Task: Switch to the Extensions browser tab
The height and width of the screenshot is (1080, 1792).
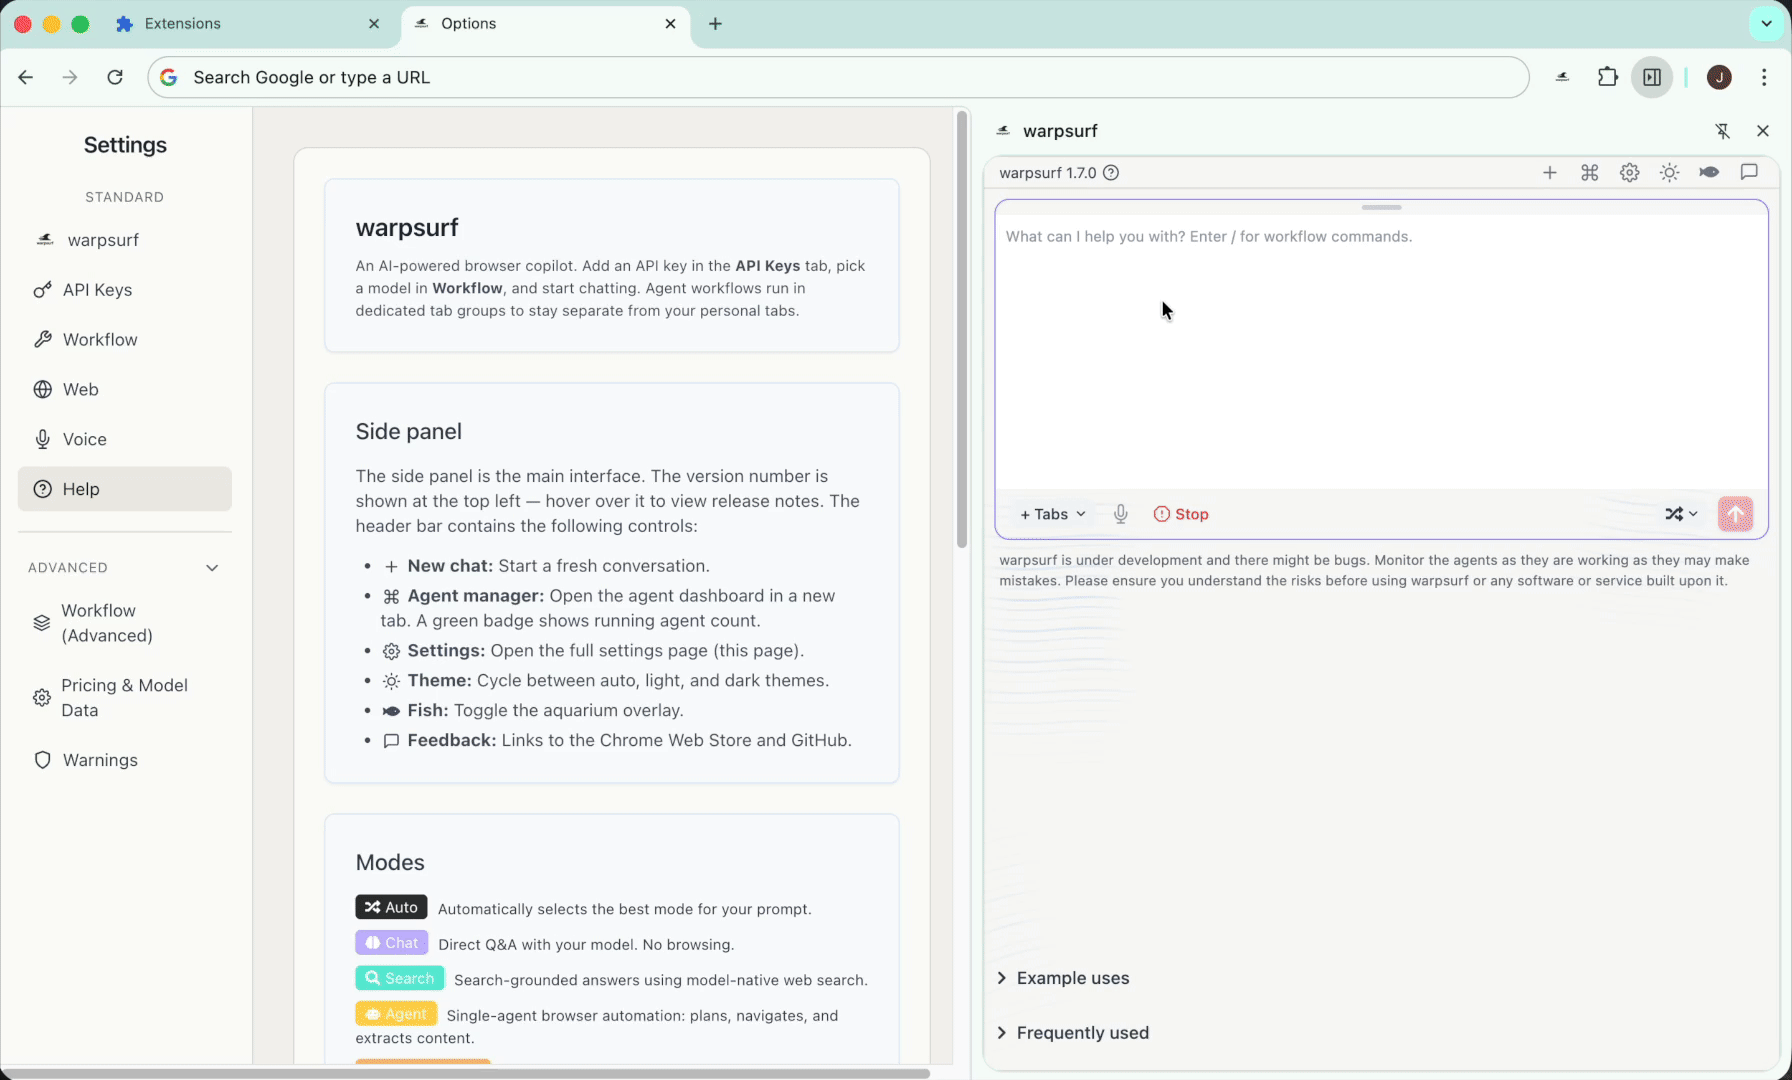Action: (x=183, y=24)
